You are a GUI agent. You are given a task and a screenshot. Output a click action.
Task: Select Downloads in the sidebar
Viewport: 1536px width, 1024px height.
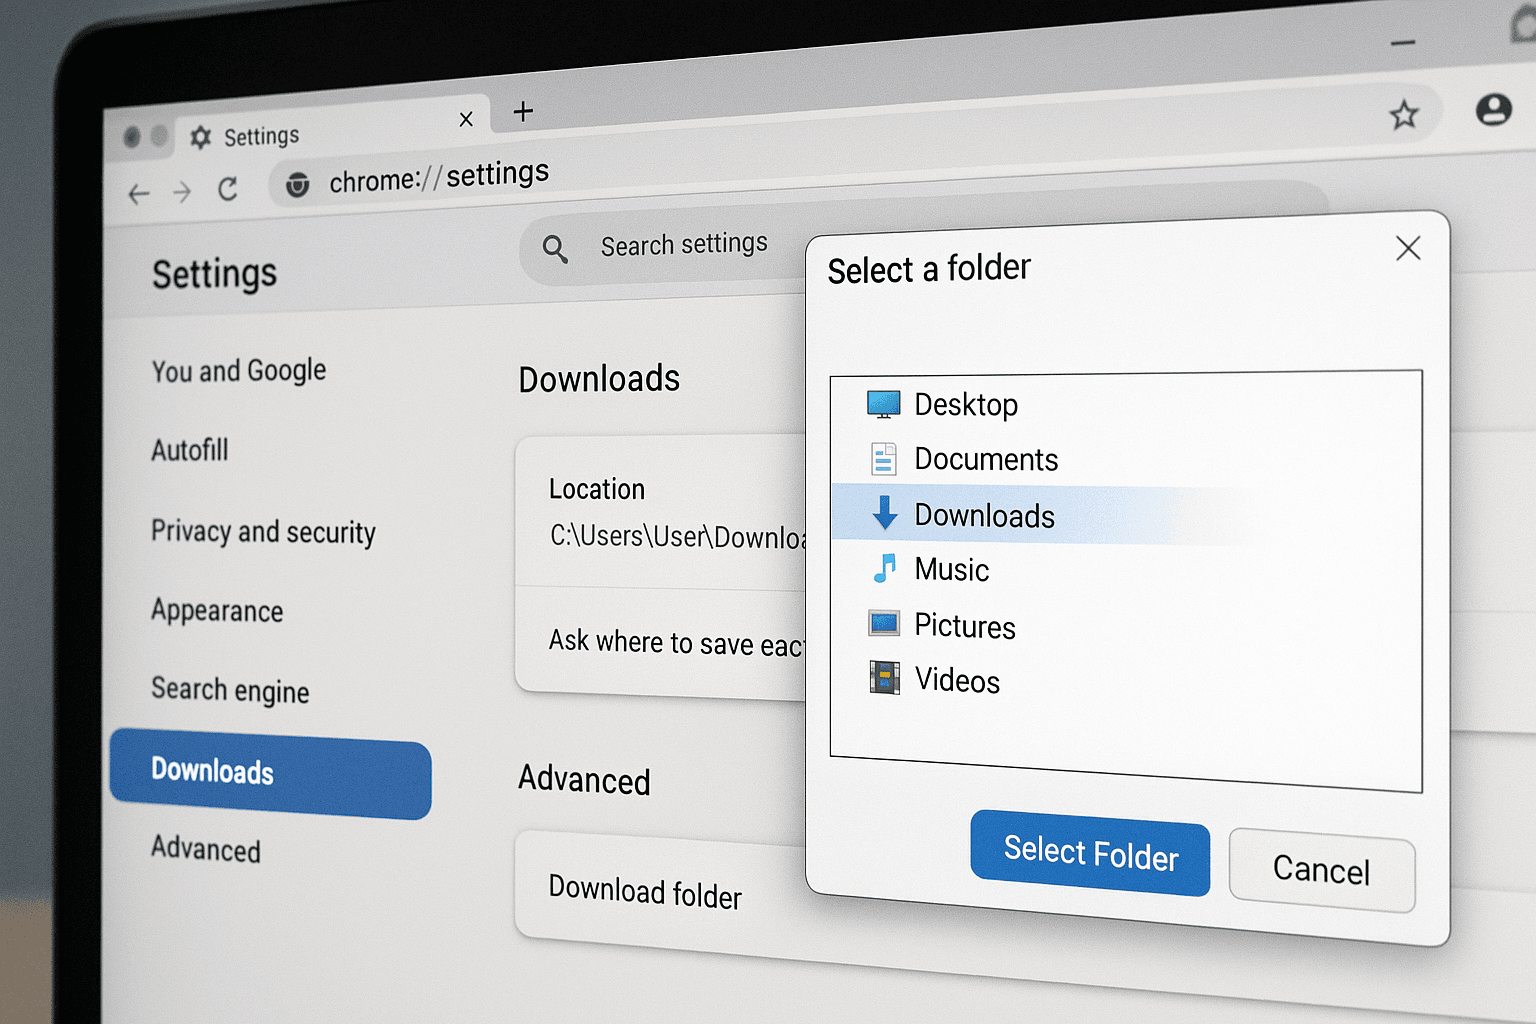coord(270,773)
